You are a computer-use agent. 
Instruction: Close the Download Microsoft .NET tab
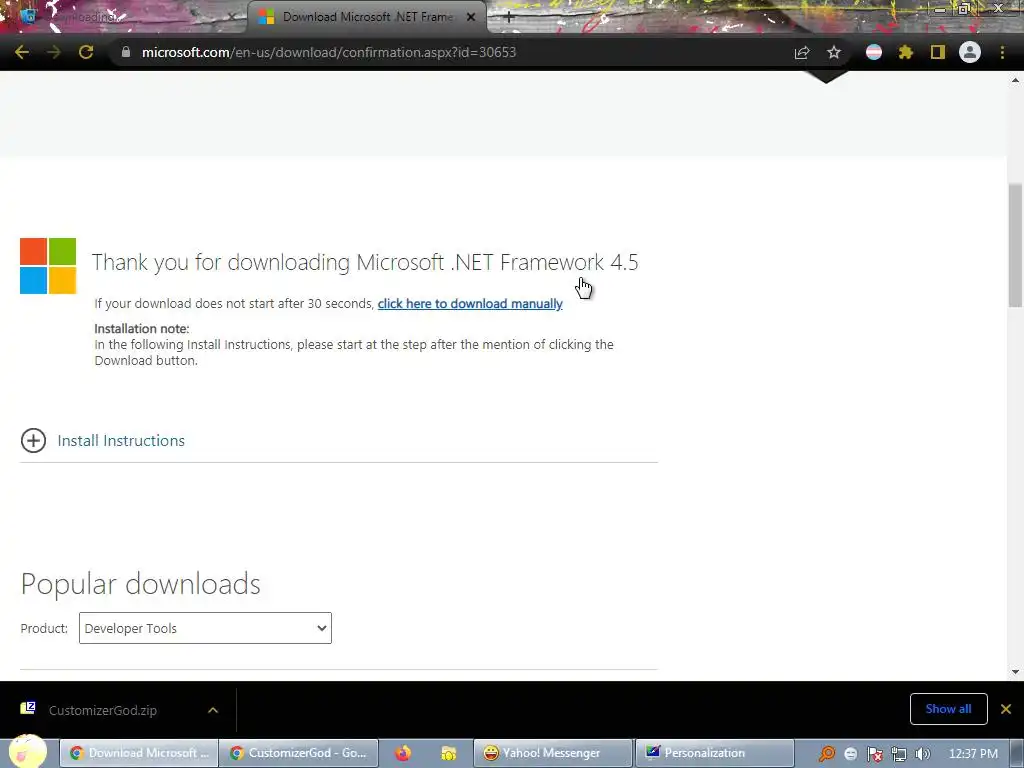point(471,18)
